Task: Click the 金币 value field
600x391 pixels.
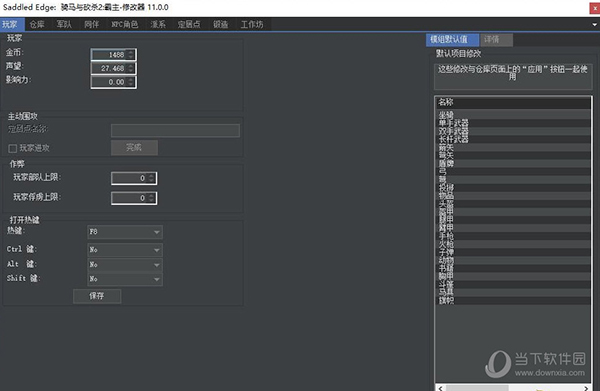Action: pos(109,55)
